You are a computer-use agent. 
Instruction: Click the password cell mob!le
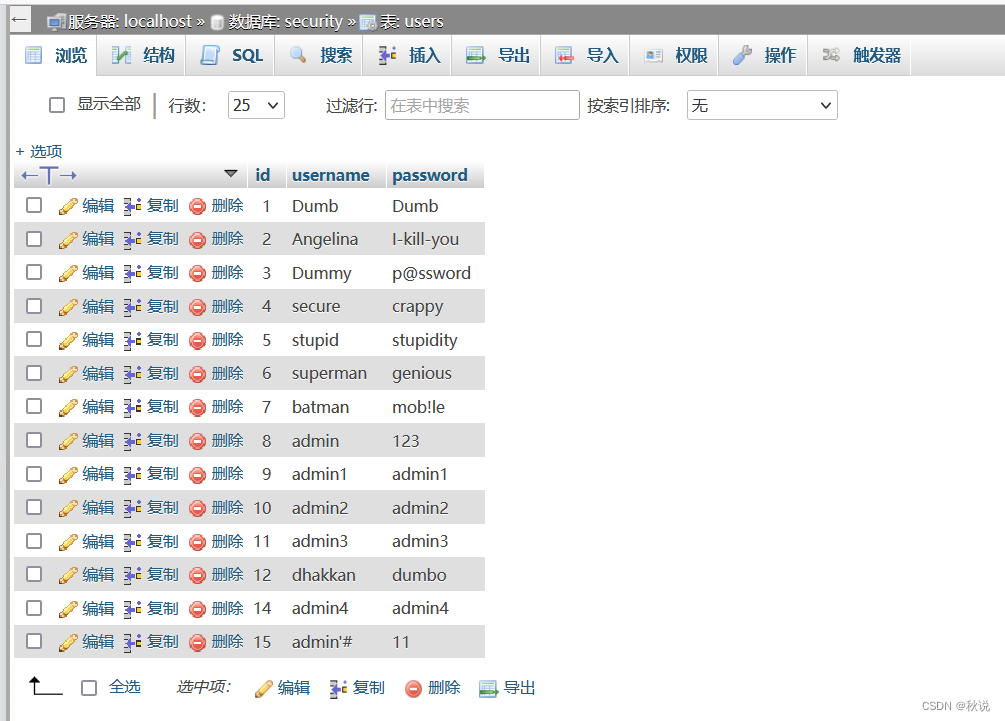(419, 408)
